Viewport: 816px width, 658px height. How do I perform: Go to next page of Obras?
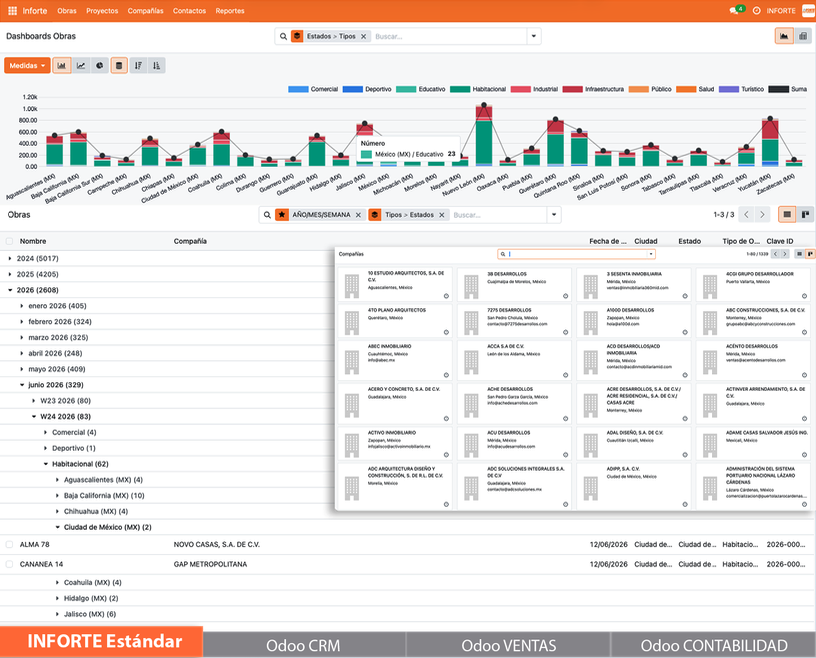[762, 214]
